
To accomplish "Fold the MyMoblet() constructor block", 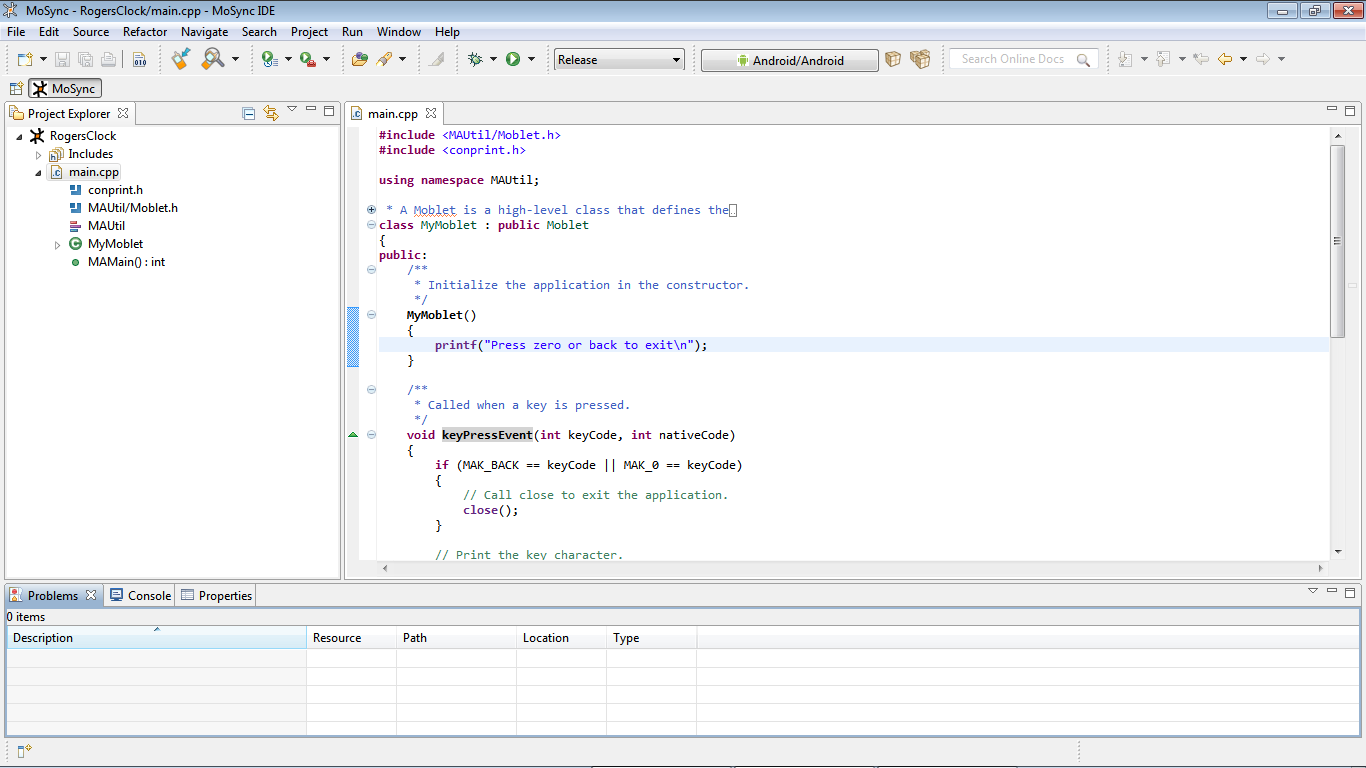I will 371,315.
